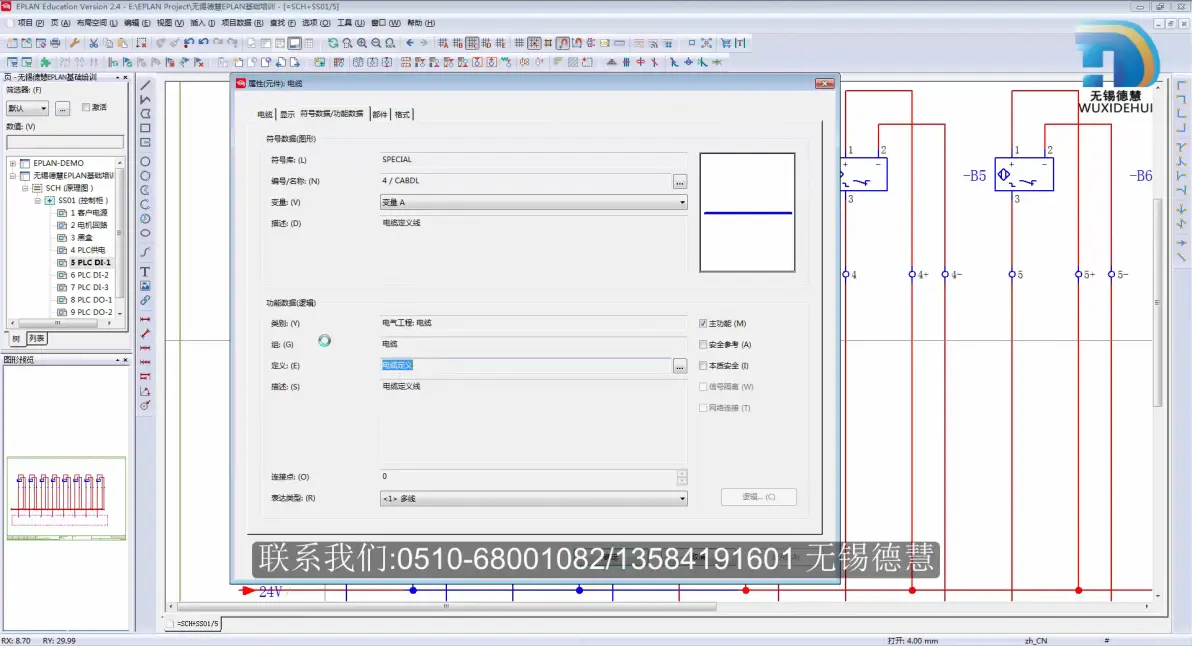Switch to the 显示 tab
The image size is (1192, 646).
[x=287, y=115]
